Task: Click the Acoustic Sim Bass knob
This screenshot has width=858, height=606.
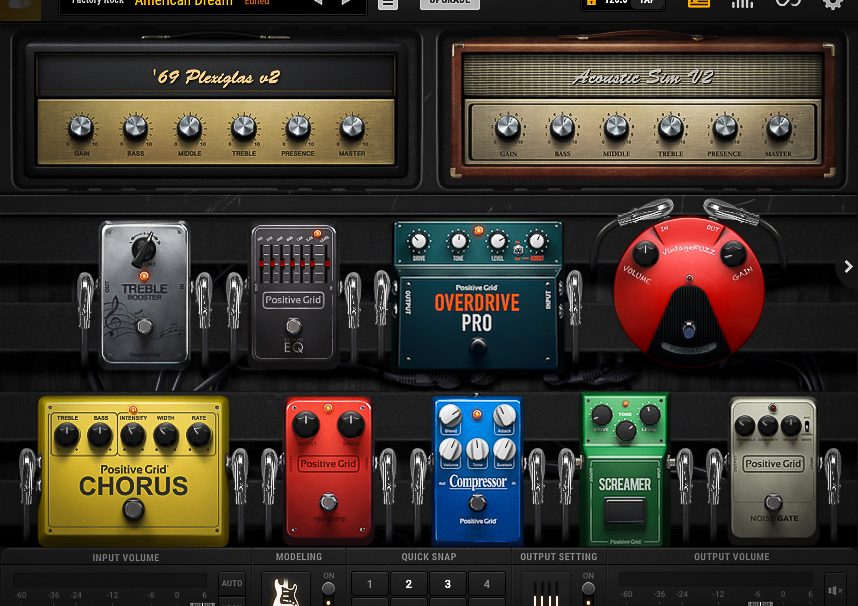Action: pos(562,128)
